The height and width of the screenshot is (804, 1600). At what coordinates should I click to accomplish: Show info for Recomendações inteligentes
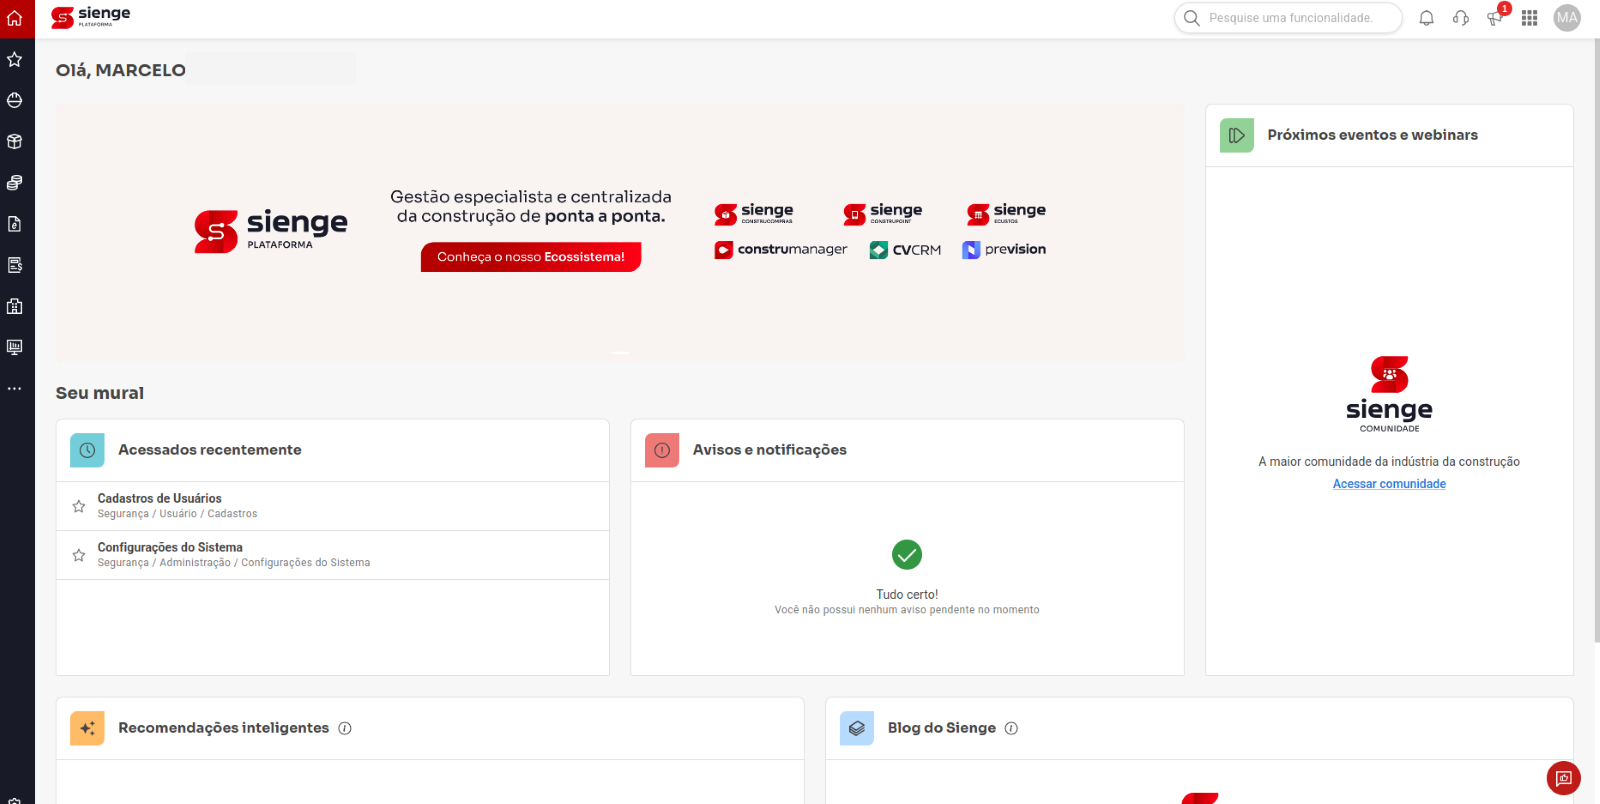point(345,728)
